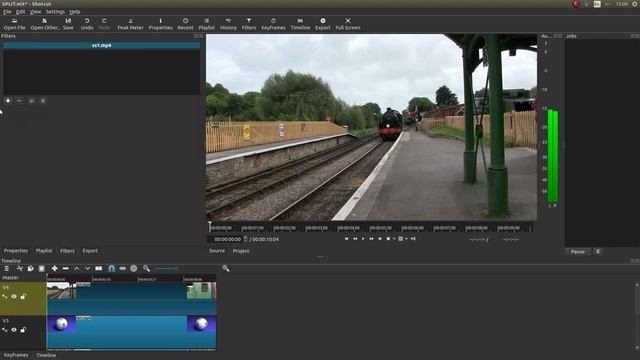The height and width of the screenshot is (360, 640).
Task: Click Open Other in the toolbar
Action: (x=45, y=24)
